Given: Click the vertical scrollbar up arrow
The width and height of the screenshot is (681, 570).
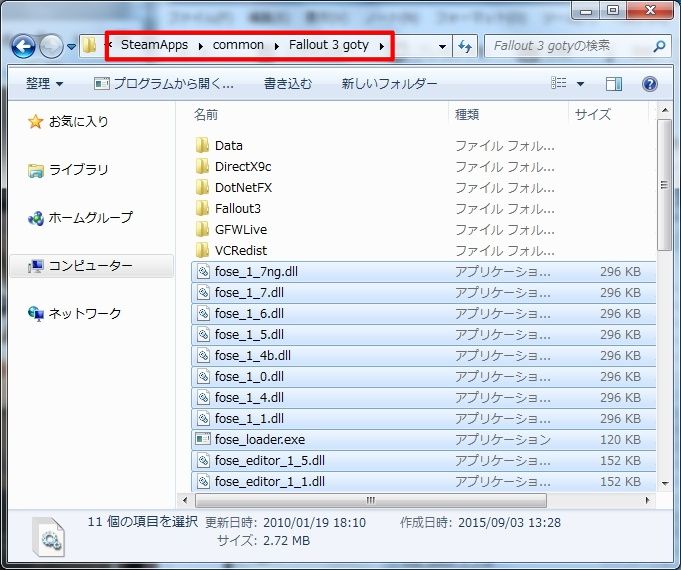Looking at the screenshot, I should (664, 110).
